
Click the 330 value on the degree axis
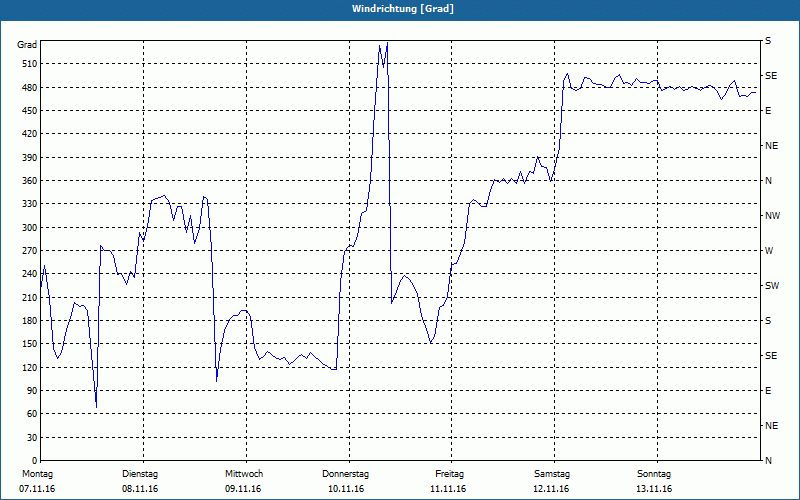click(x=30, y=204)
